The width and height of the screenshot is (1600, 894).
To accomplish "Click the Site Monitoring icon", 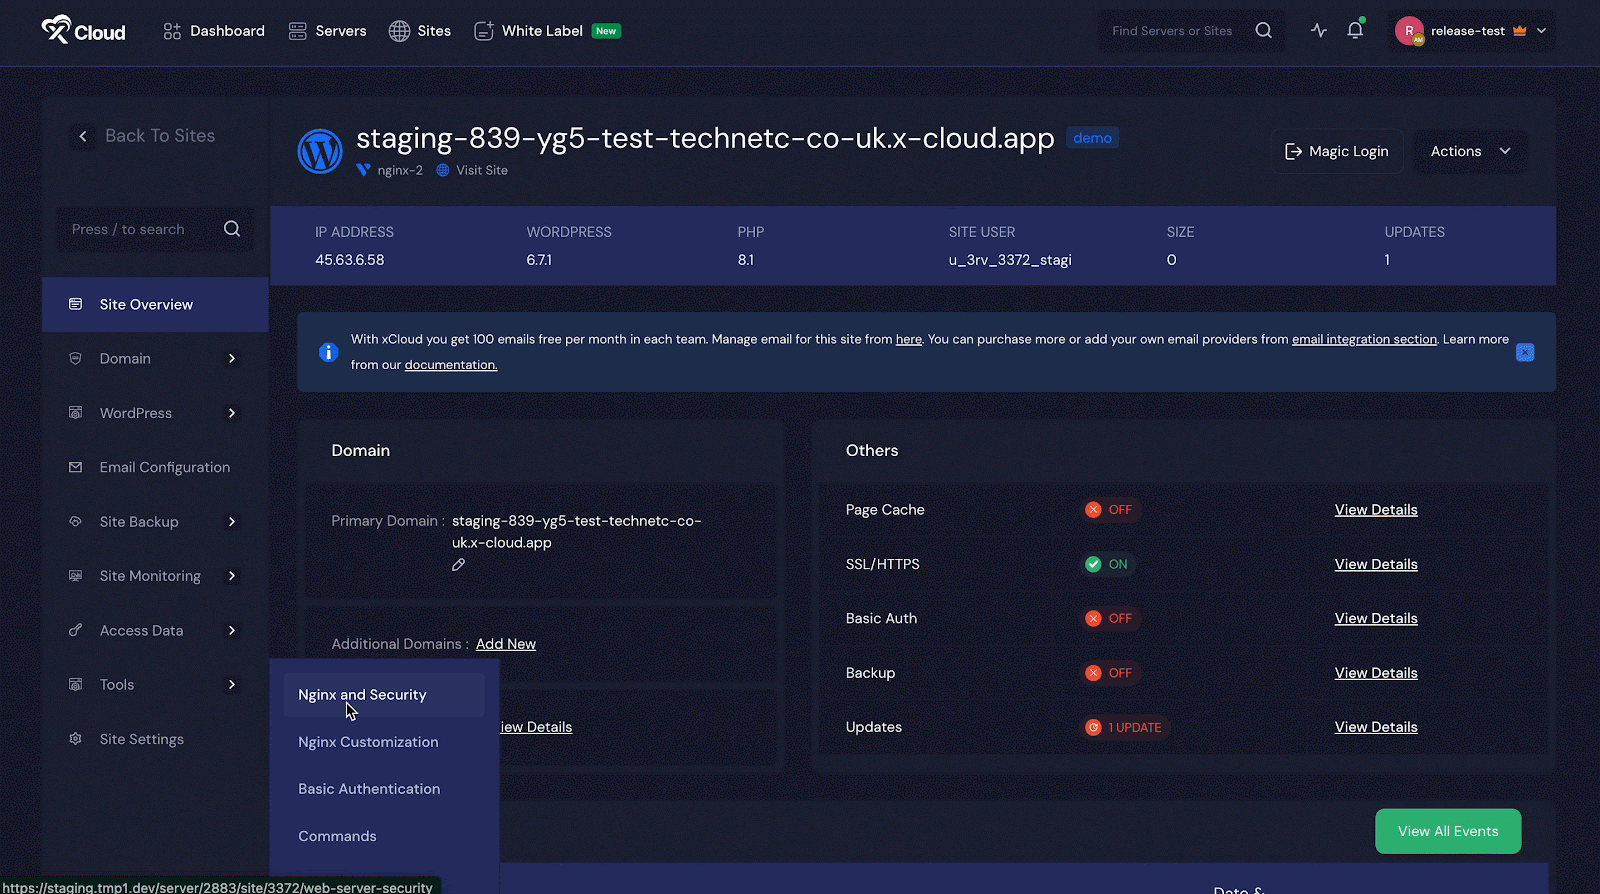I will click(x=75, y=575).
